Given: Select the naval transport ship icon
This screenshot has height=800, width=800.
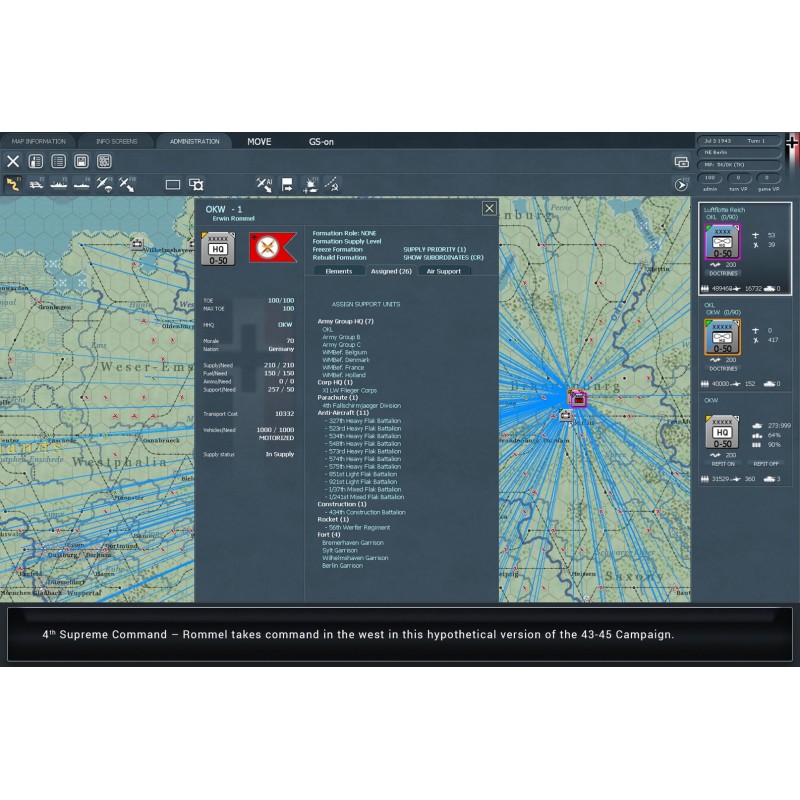Looking at the screenshot, I should [59, 184].
